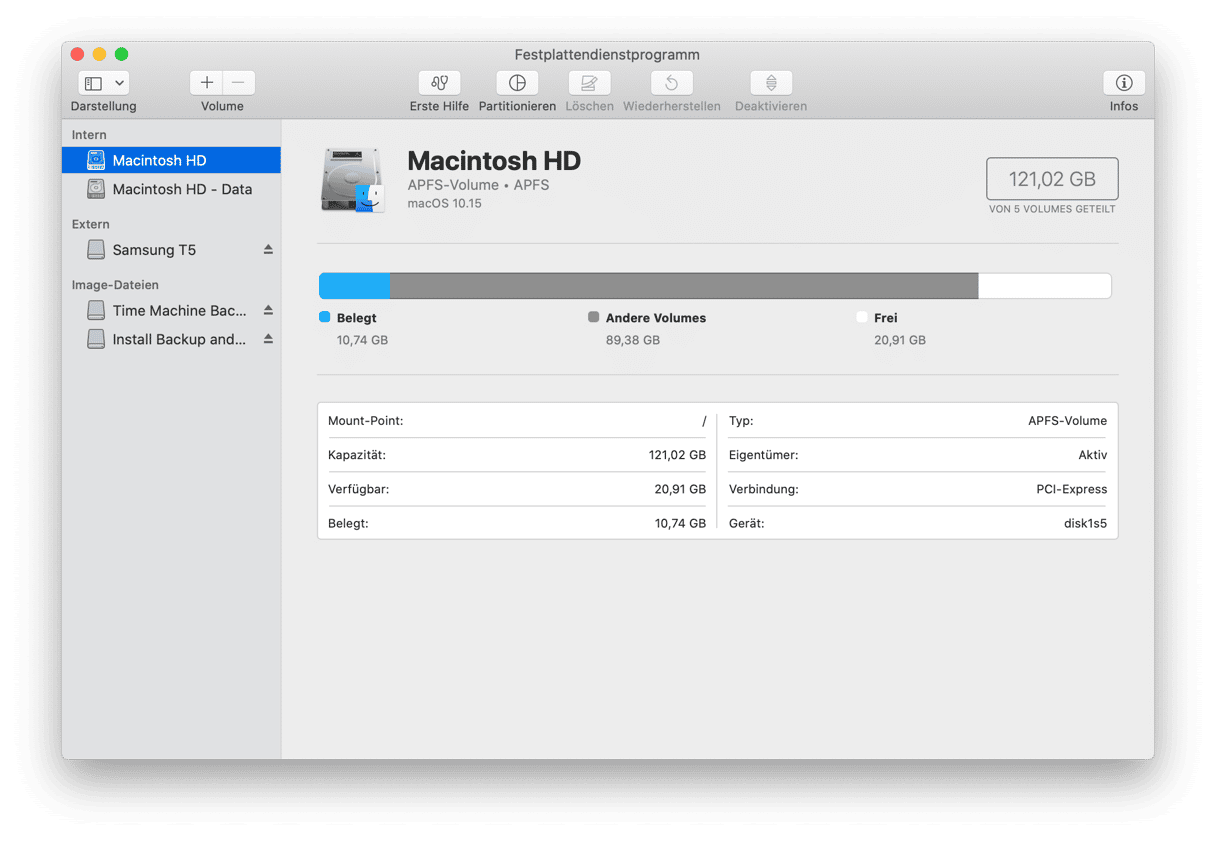
Task: Select Macintosh HD in sidebar
Action: pos(160,160)
